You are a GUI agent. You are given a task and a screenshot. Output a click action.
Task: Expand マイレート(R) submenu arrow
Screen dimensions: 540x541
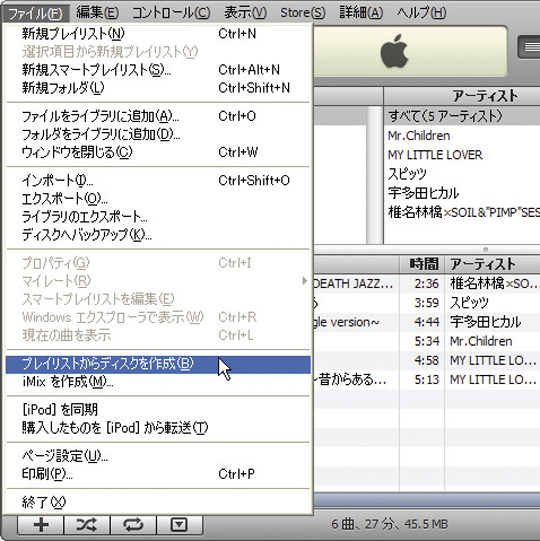(x=304, y=281)
